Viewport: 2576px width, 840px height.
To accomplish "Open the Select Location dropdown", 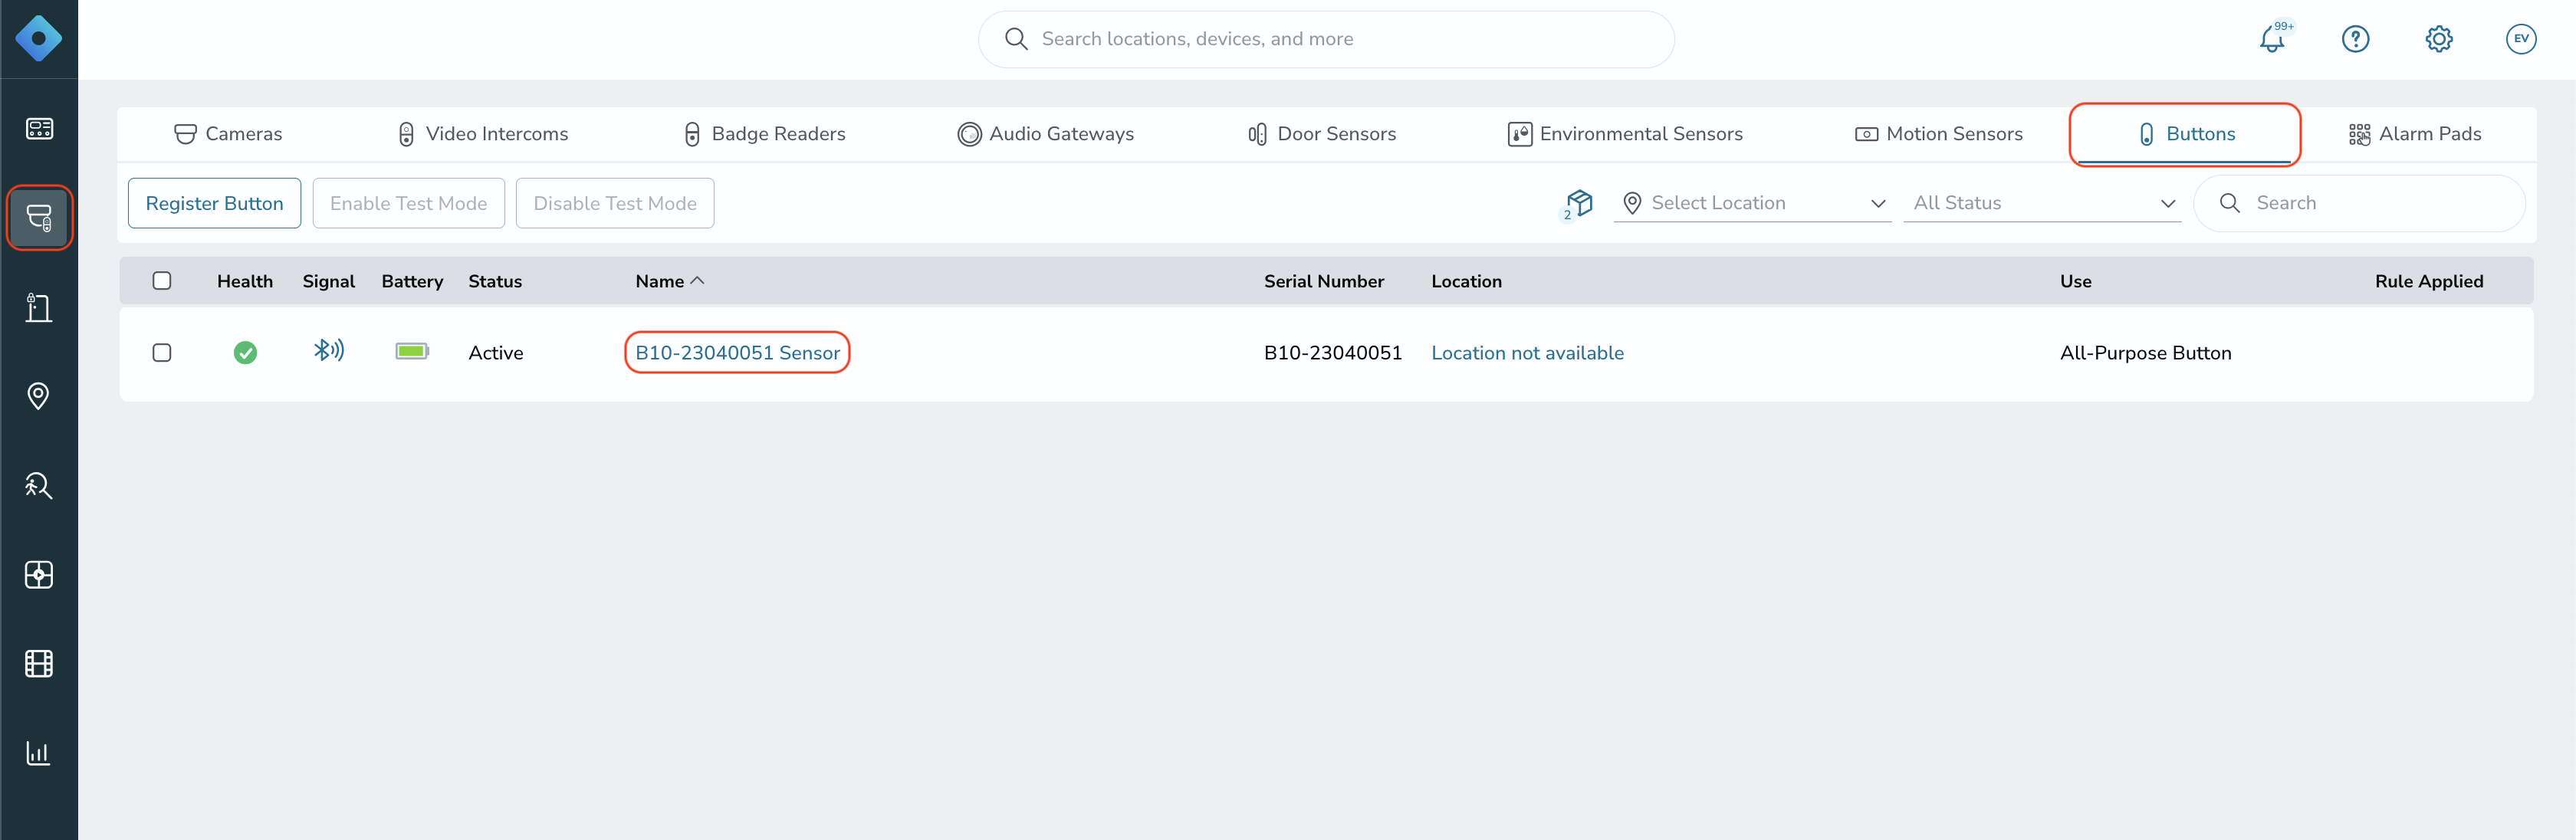I will click(x=1752, y=203).
